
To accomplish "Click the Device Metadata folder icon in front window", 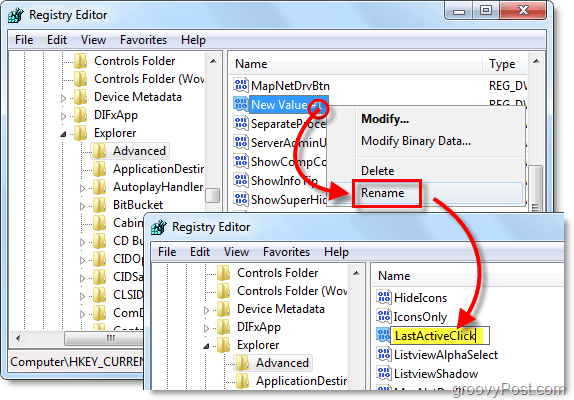I will point(224,309).
